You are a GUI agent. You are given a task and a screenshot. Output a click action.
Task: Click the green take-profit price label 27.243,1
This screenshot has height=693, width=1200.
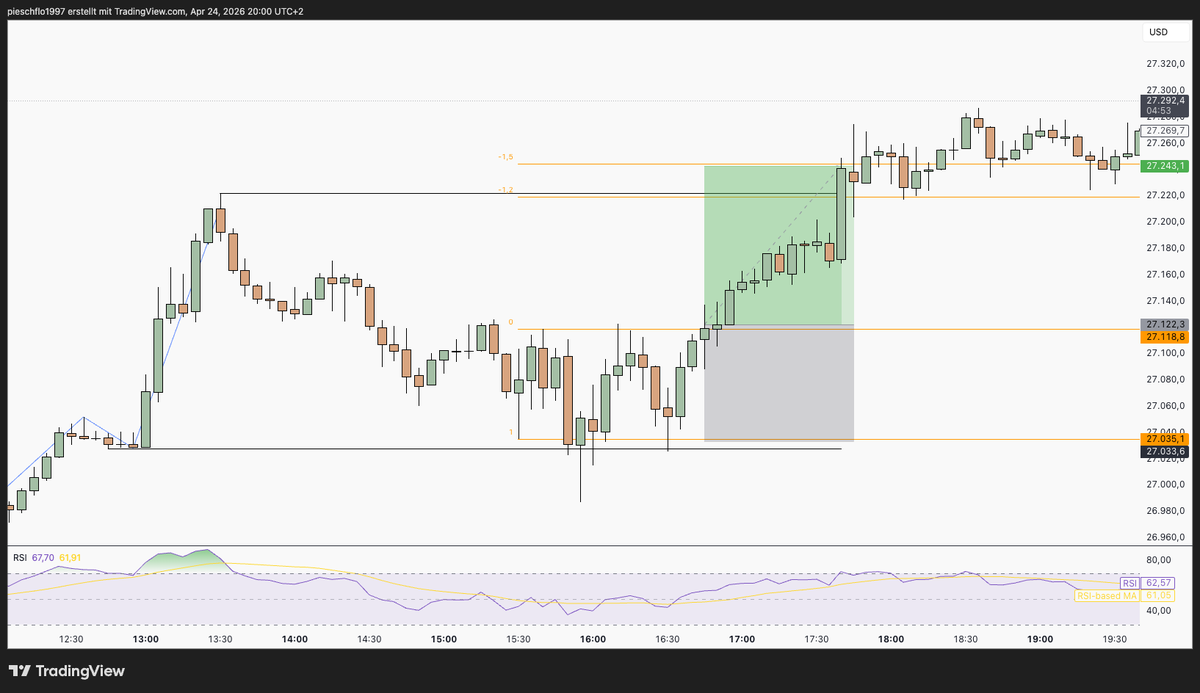click(1164, 166)
